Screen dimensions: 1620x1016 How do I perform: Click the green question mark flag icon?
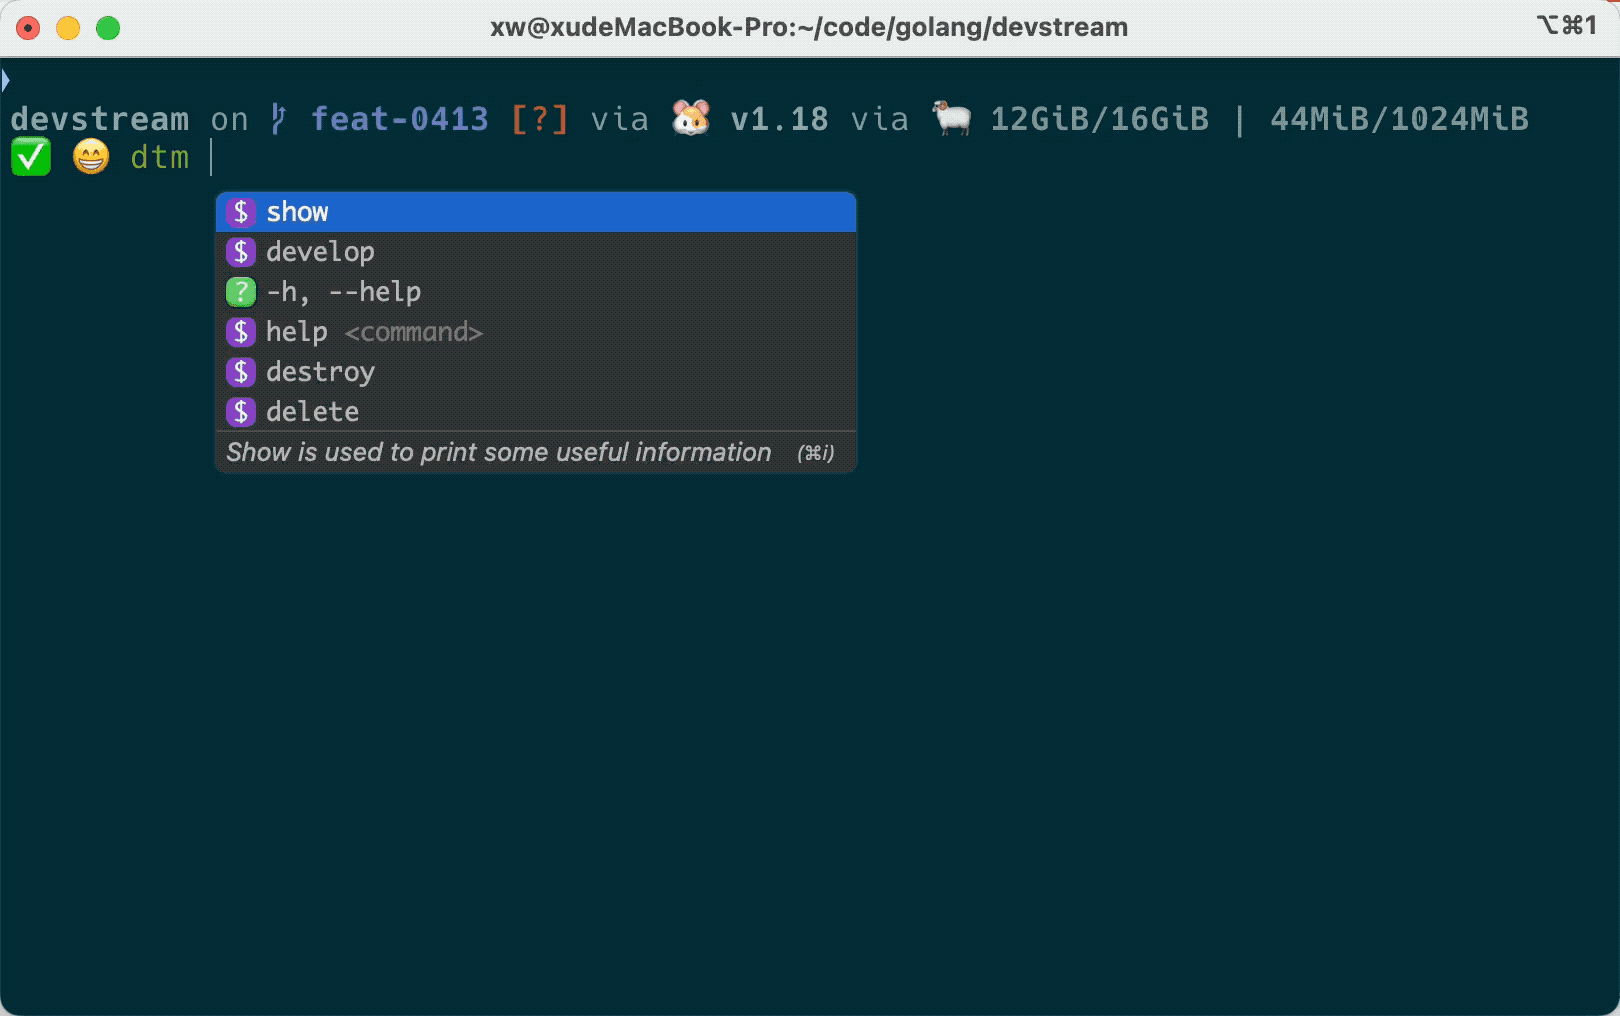(240, 292)
